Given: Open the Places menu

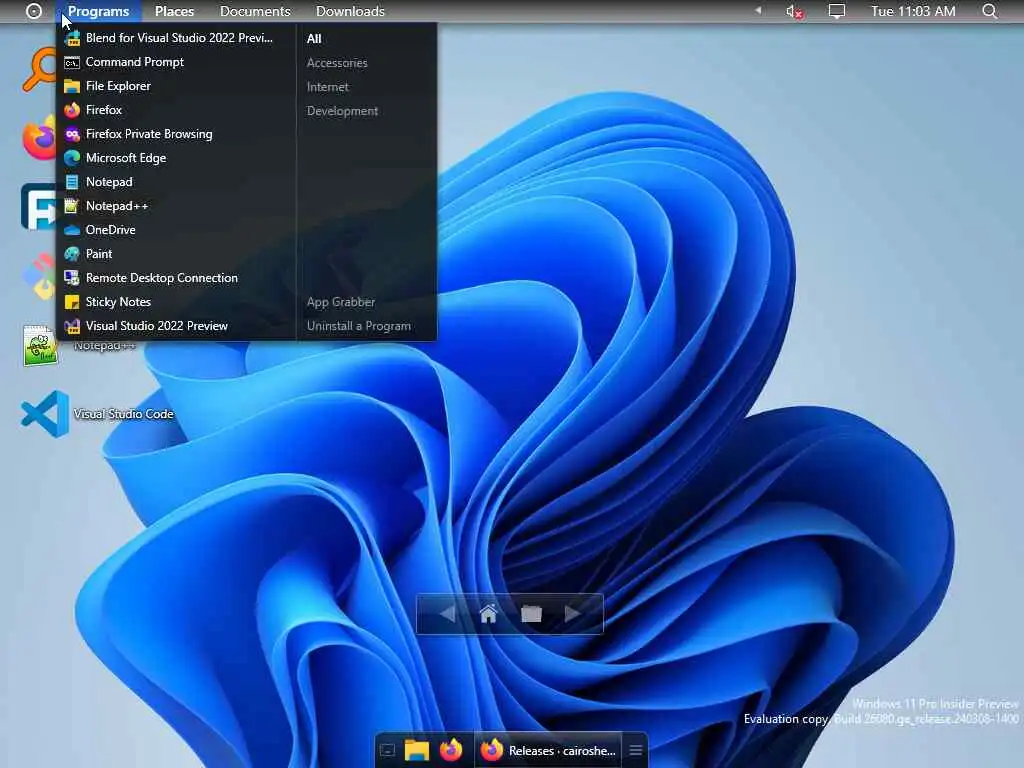Looking at the screenshot, I should (174, 11).
